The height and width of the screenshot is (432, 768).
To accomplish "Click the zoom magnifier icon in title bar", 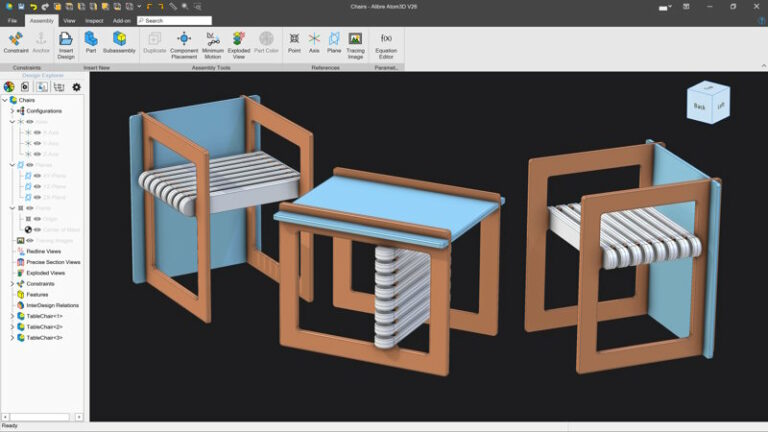I will 185,6.
